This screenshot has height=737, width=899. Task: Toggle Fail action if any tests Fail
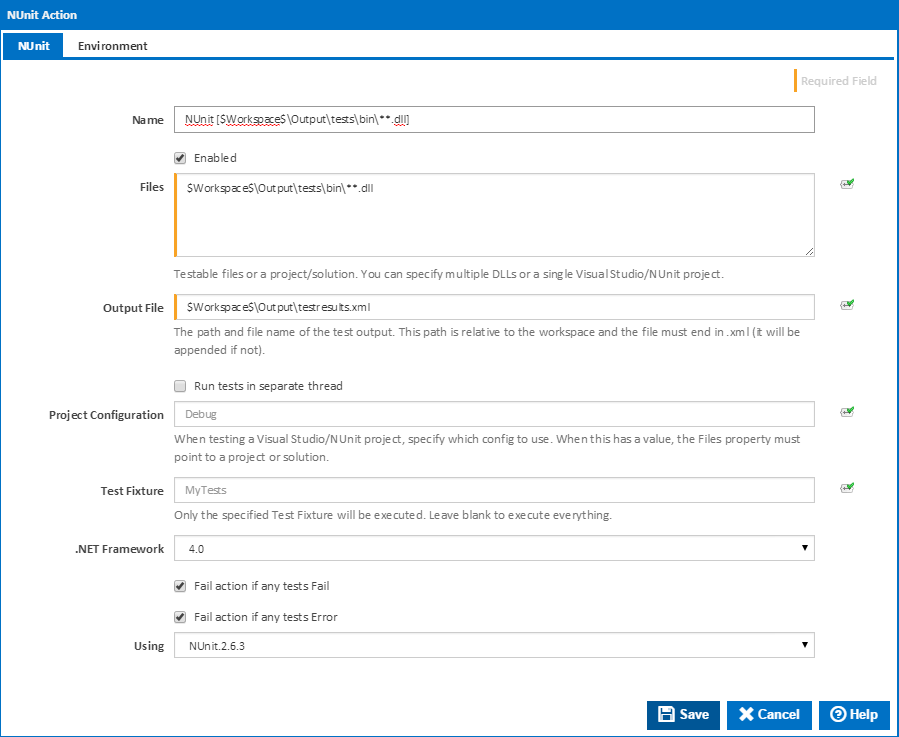point(180,586)
